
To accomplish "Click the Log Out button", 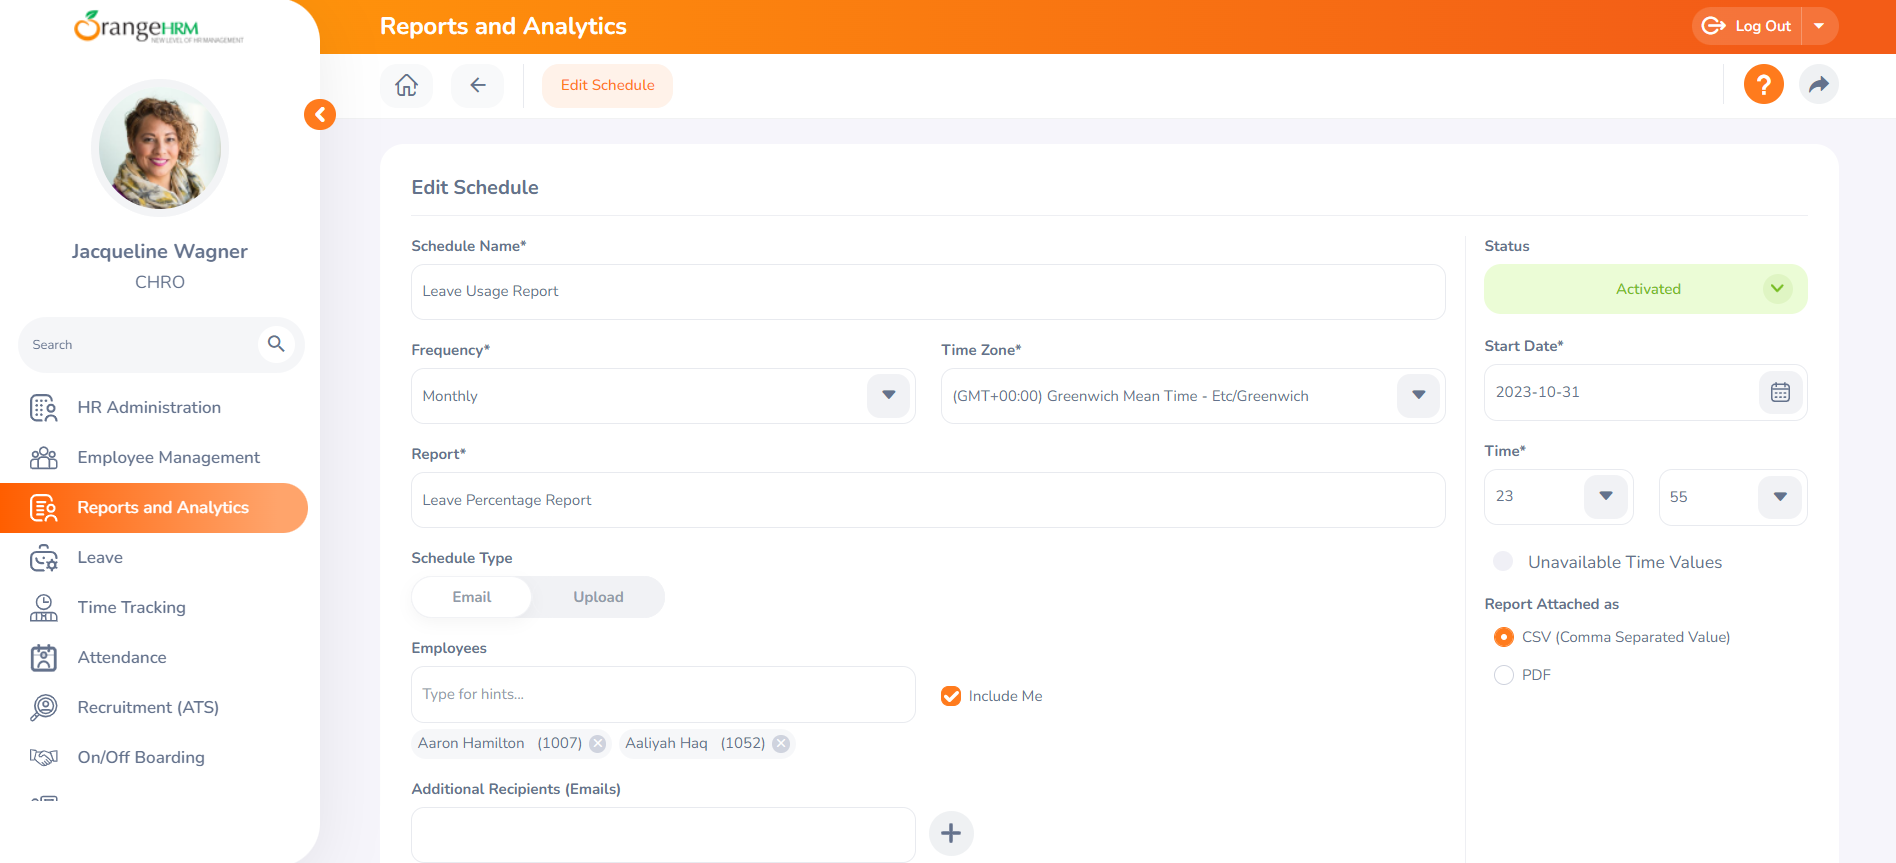I will (1748, 26).
